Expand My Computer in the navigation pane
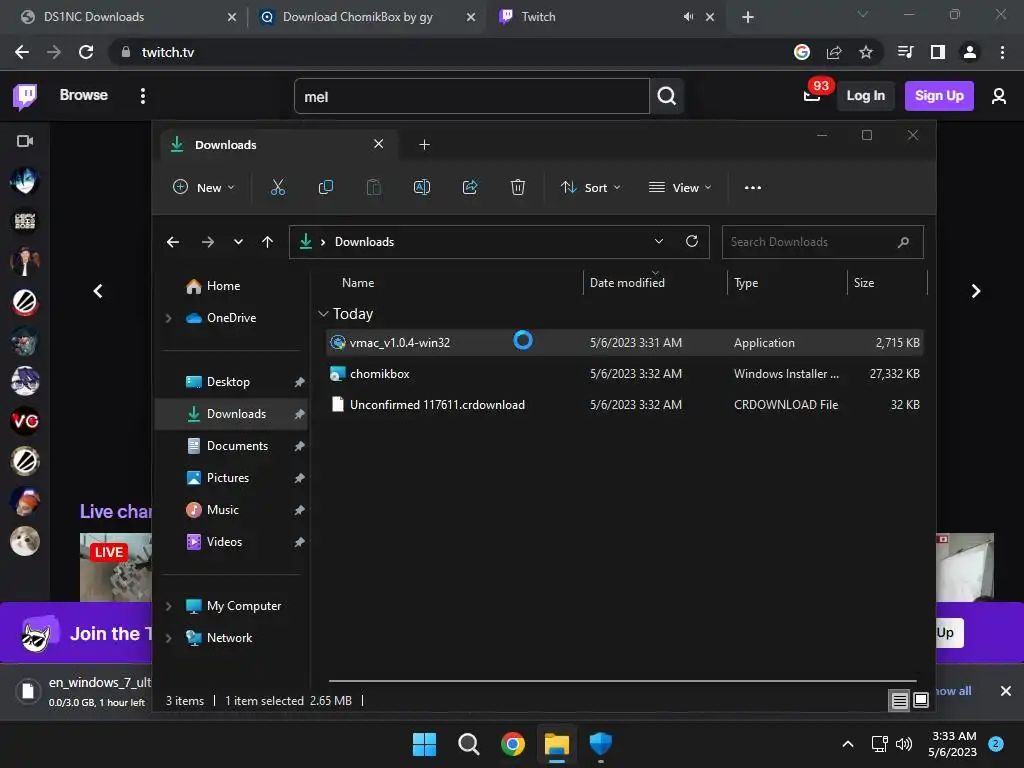This screenshot has width=1024, height=768. tap(168, 606)
